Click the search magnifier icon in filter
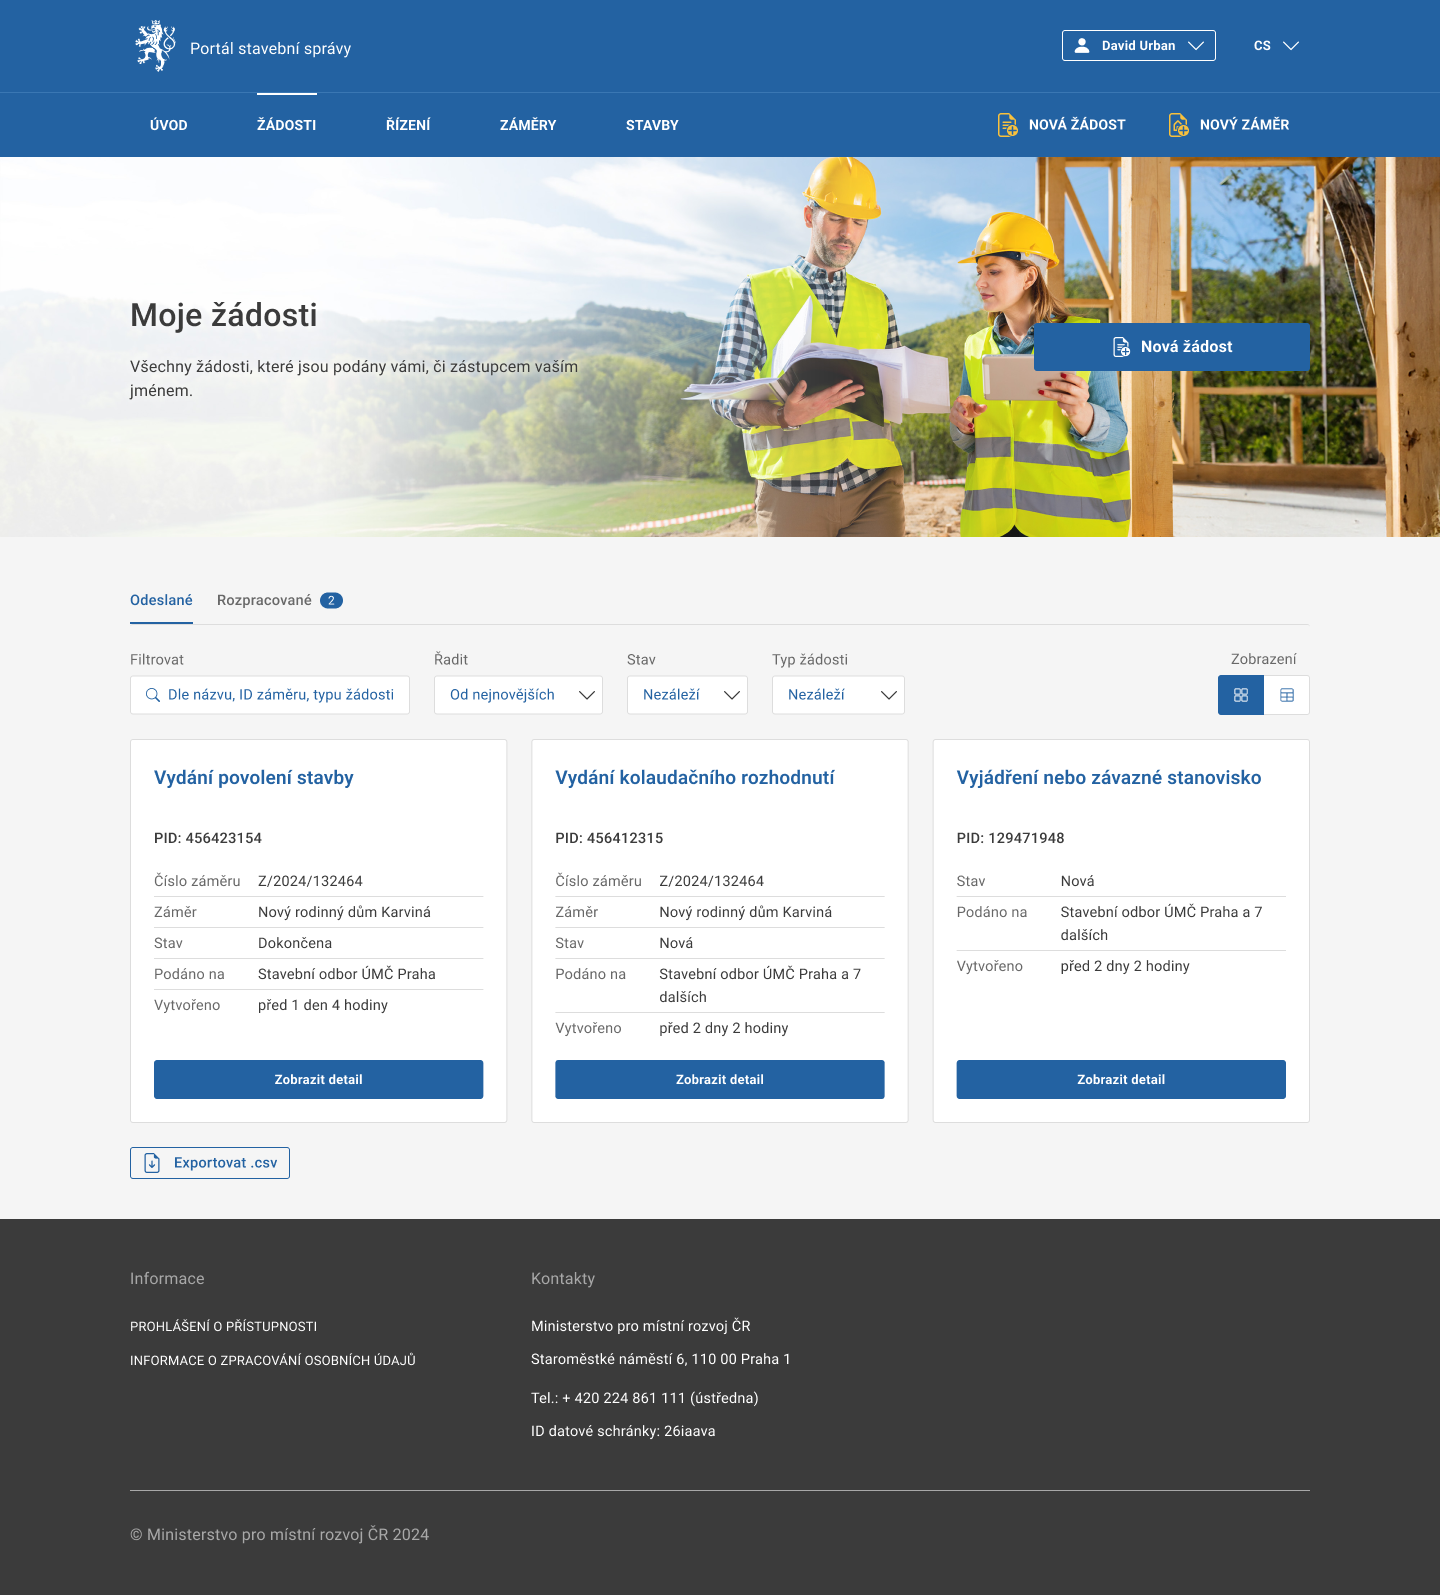 pos(153,695)
